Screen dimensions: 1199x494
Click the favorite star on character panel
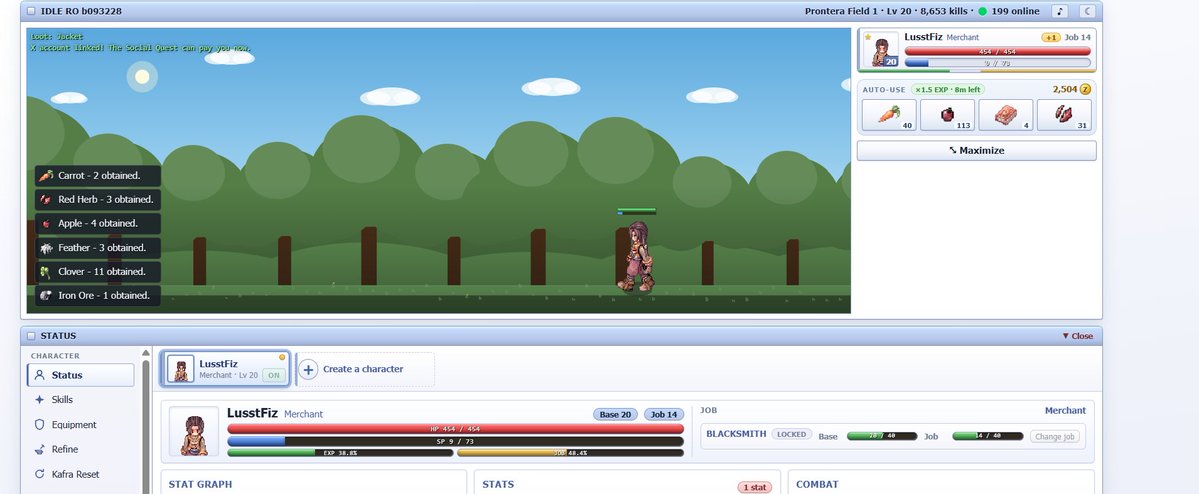pyautogui.click(x=868, y=37)
